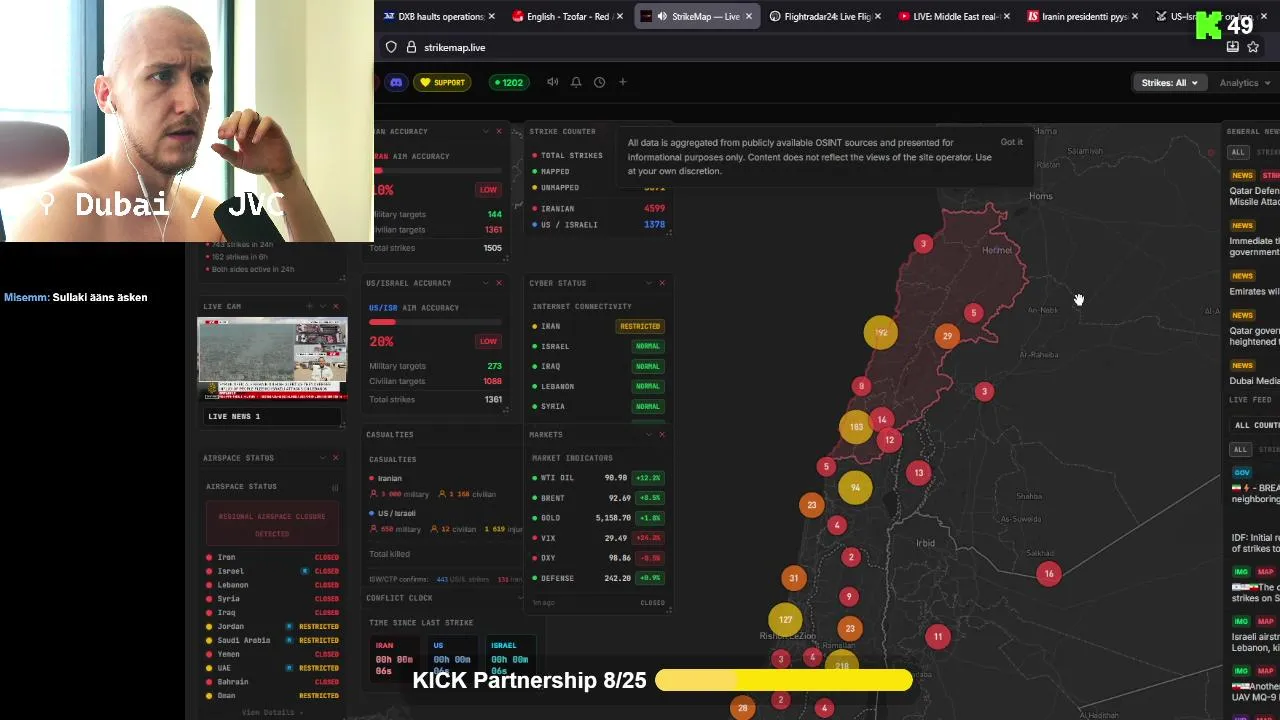Click the red 13 strike cluster marker
This screenshot has width=1280, height=720.
919,473
